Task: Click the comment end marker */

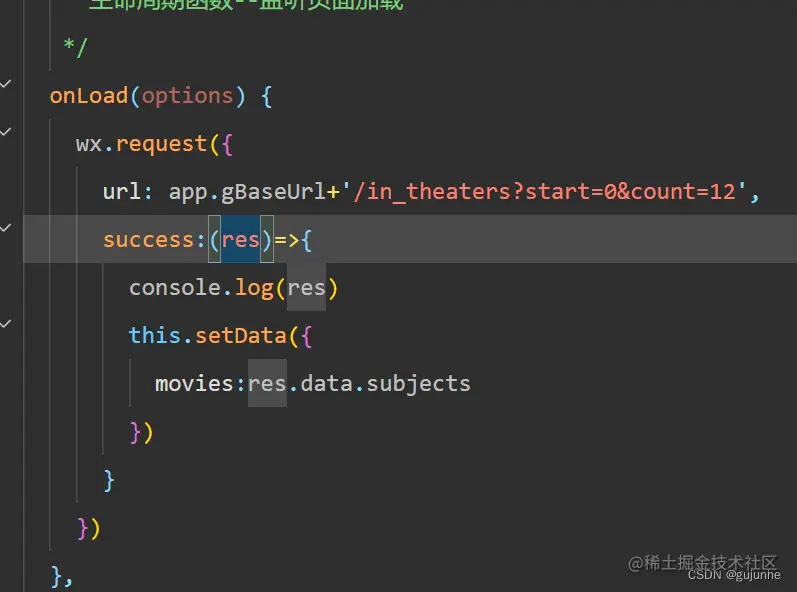Action: tap(76, 48)
